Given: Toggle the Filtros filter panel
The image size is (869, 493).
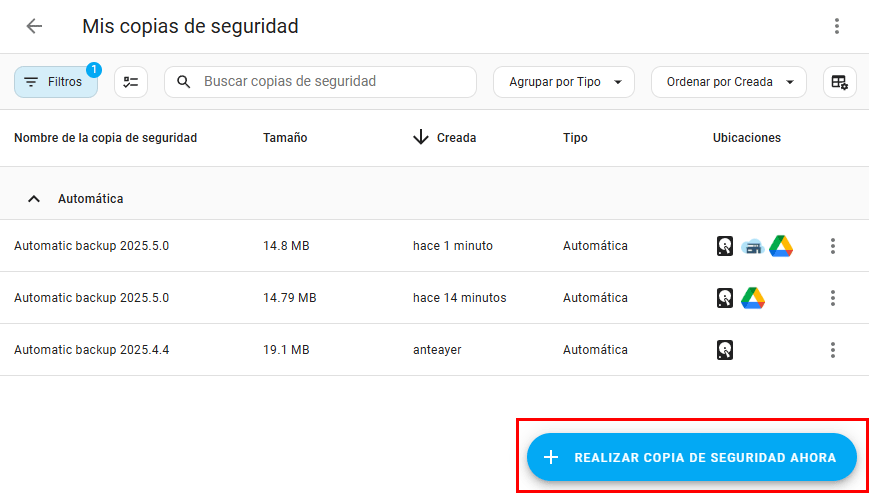Looking at the screenshot, I should tap(56, 82).
